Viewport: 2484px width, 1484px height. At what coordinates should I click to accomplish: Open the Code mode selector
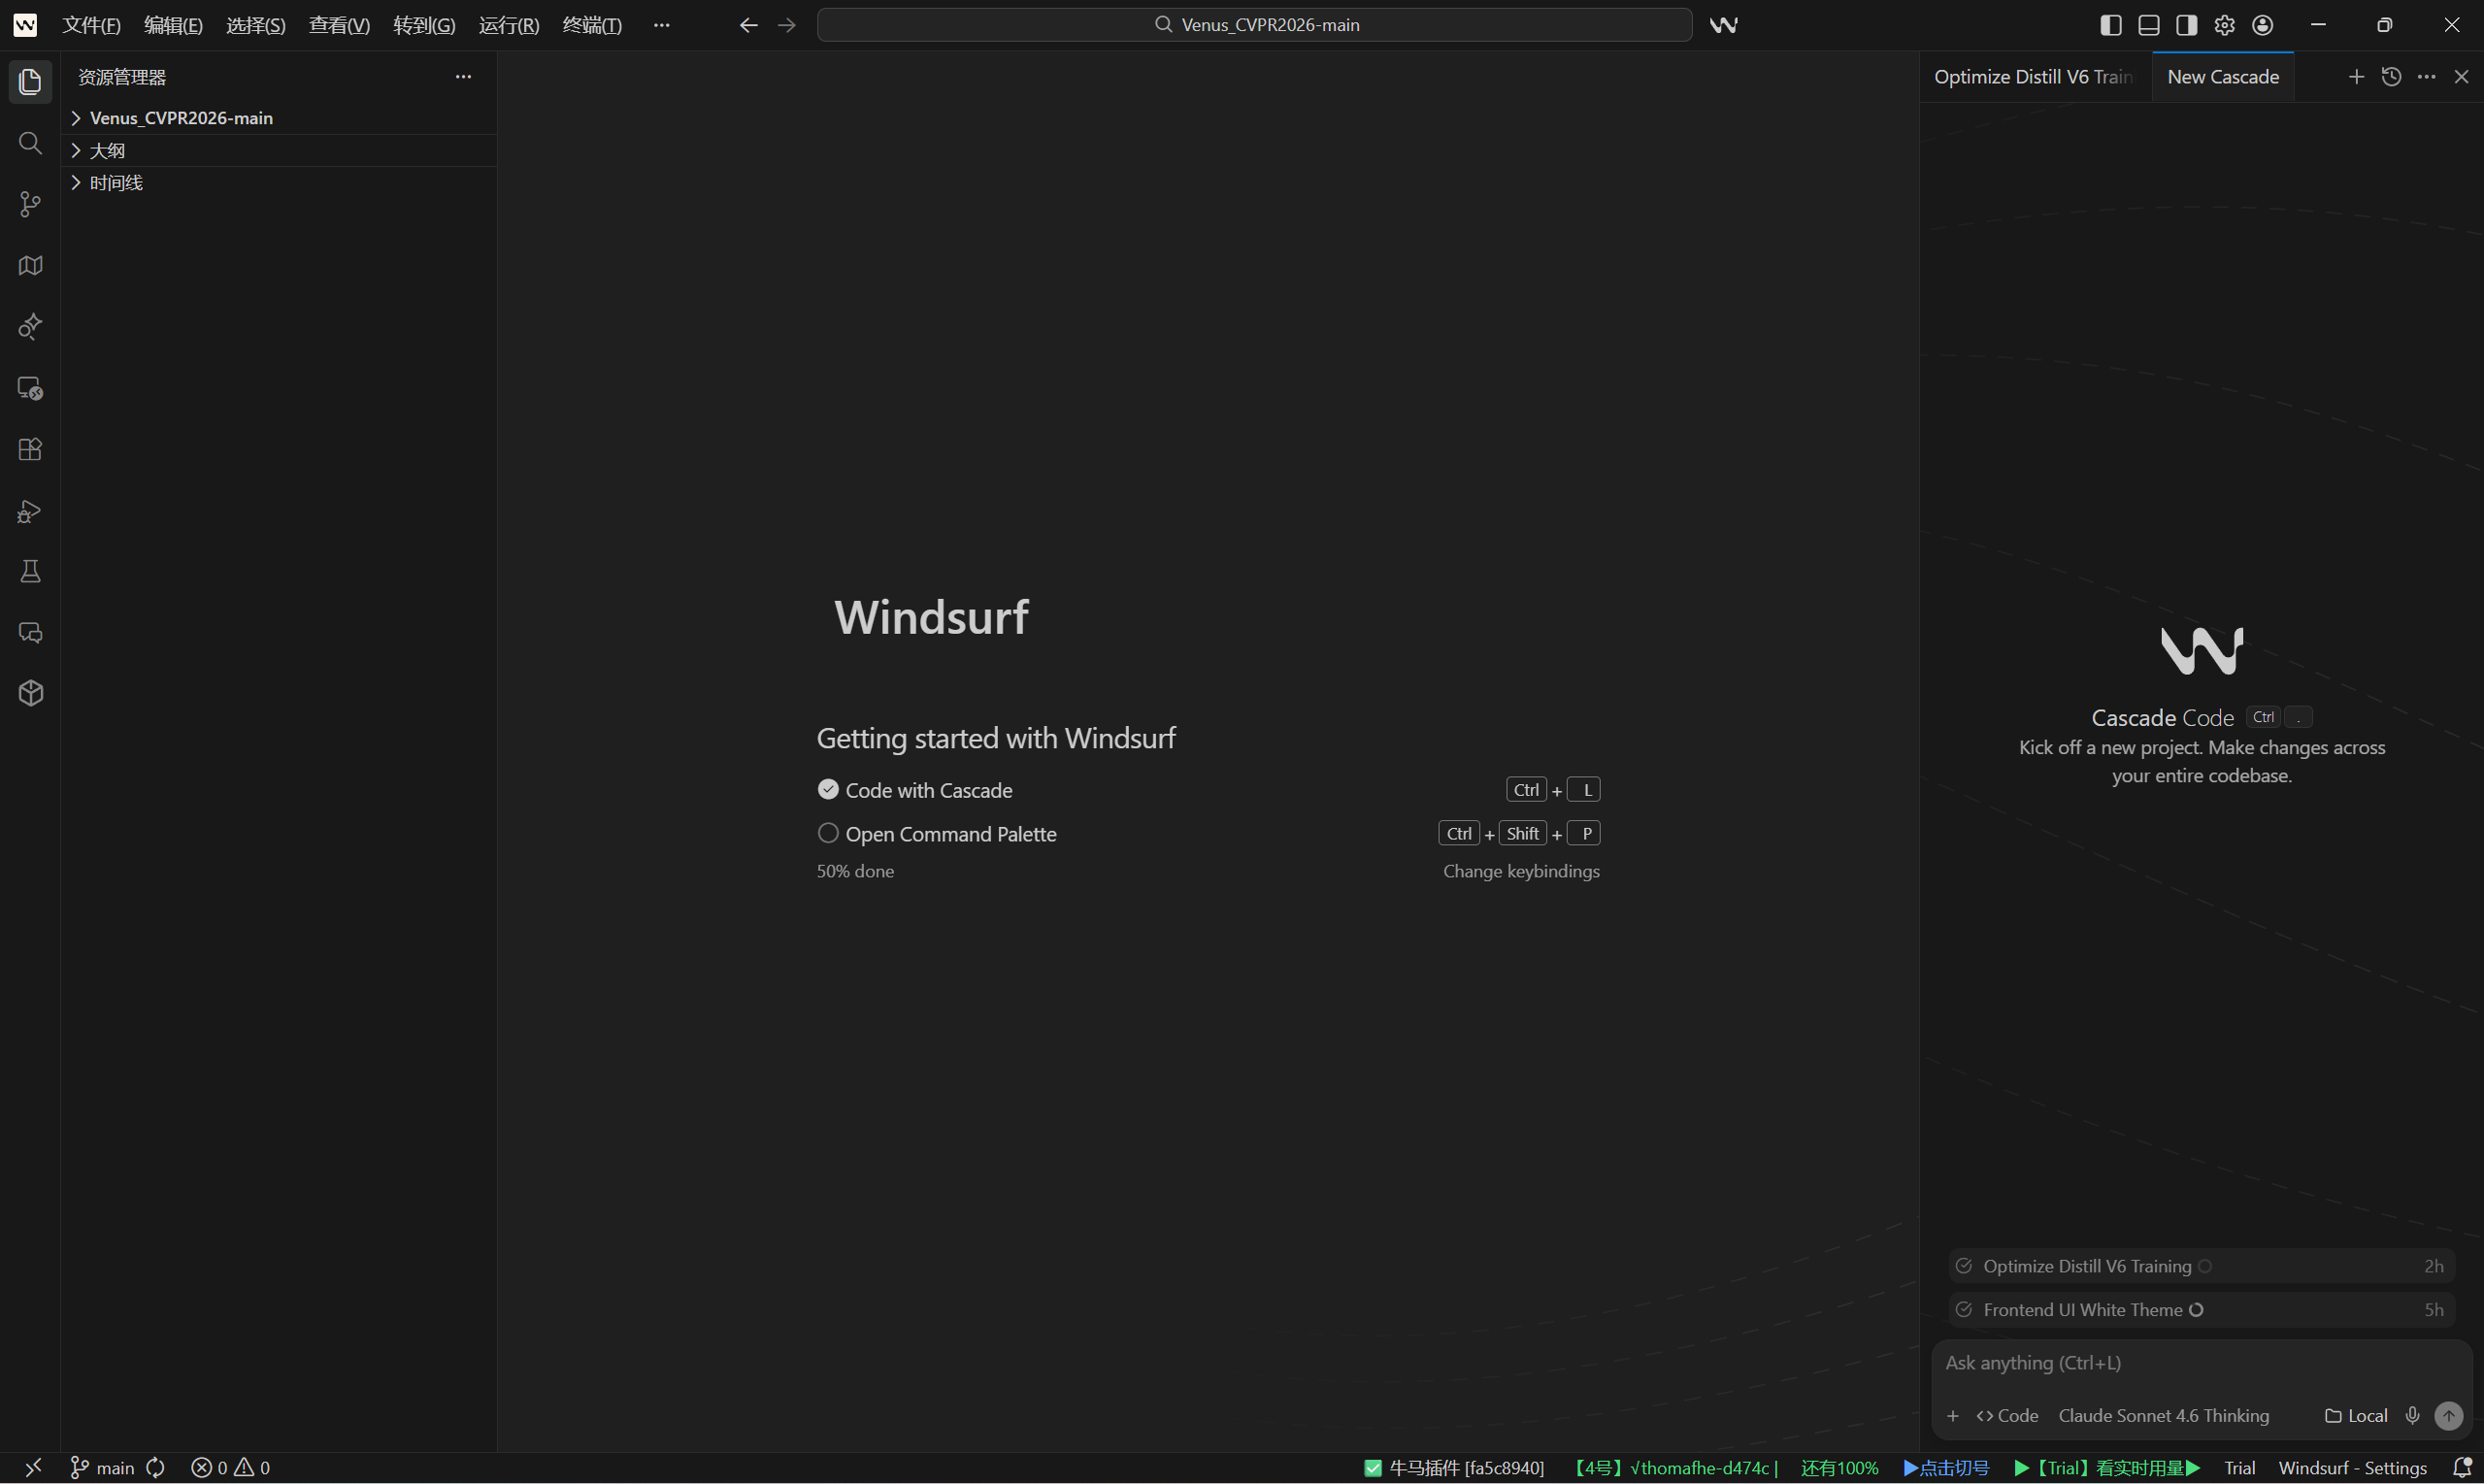tap(2007, 1416)
